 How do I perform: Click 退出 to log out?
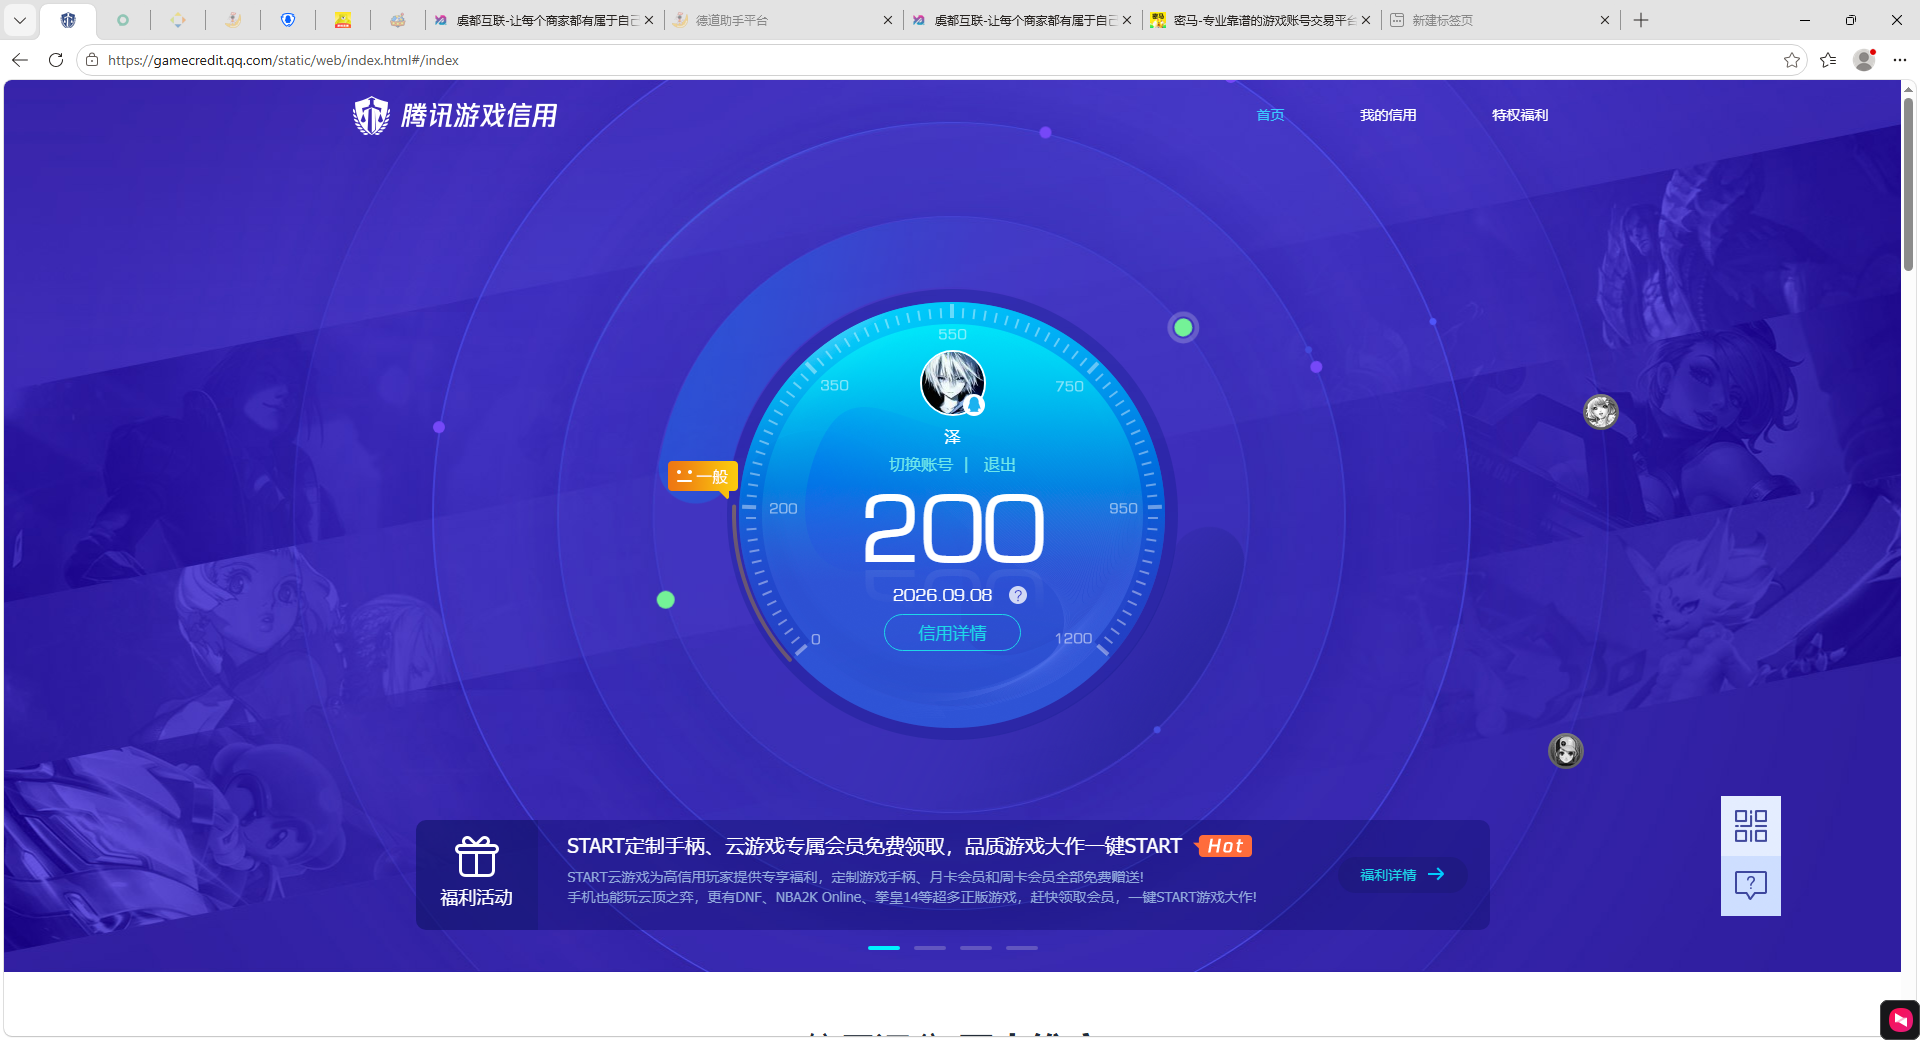pyautogui.click(x=999, y=464)
